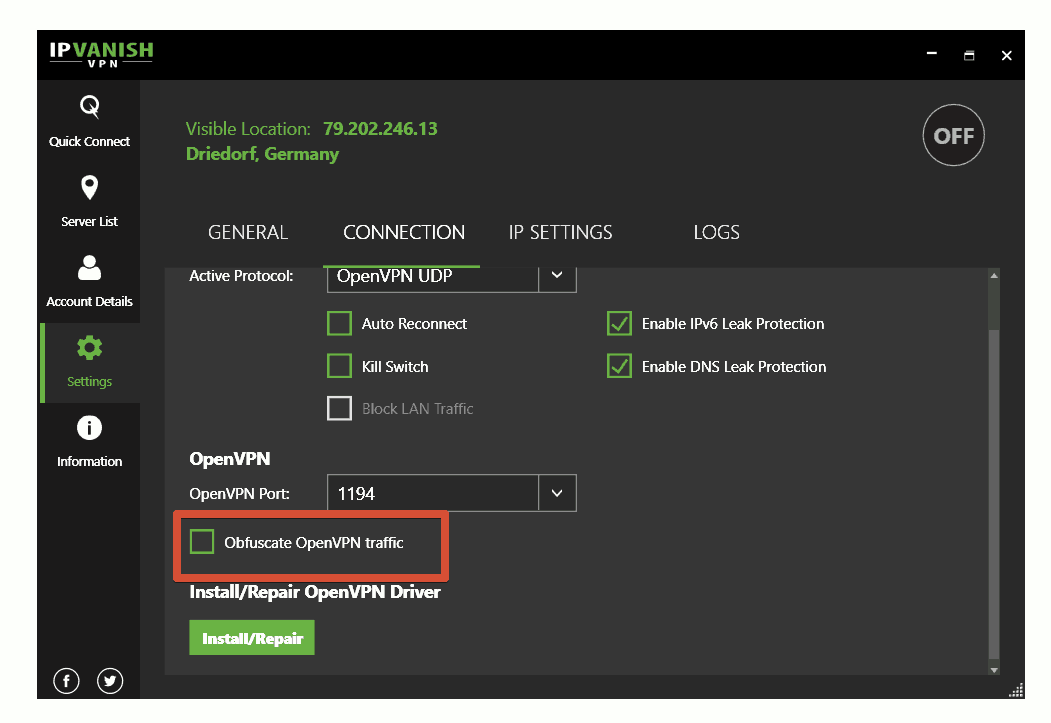The height and width of the screenshot is (723, 1051).
Task: Click the OpenVPN section heading
Action: pos(230,459)
